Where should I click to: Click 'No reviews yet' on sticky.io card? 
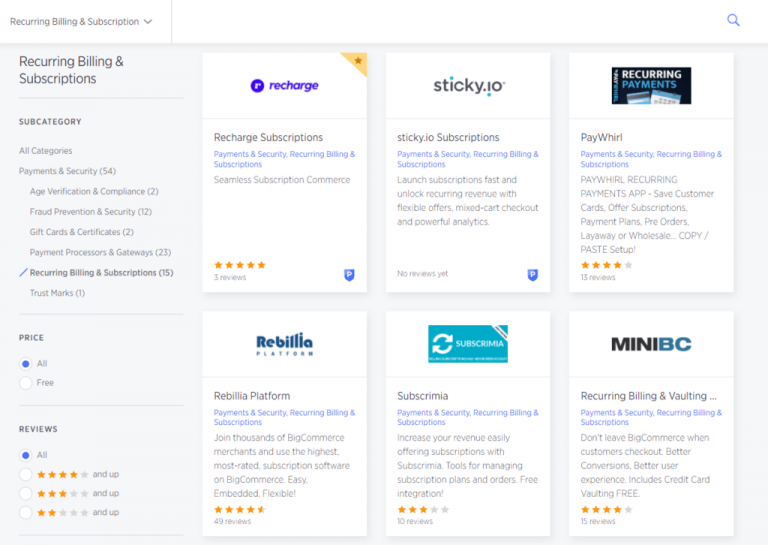coord(423,274)
